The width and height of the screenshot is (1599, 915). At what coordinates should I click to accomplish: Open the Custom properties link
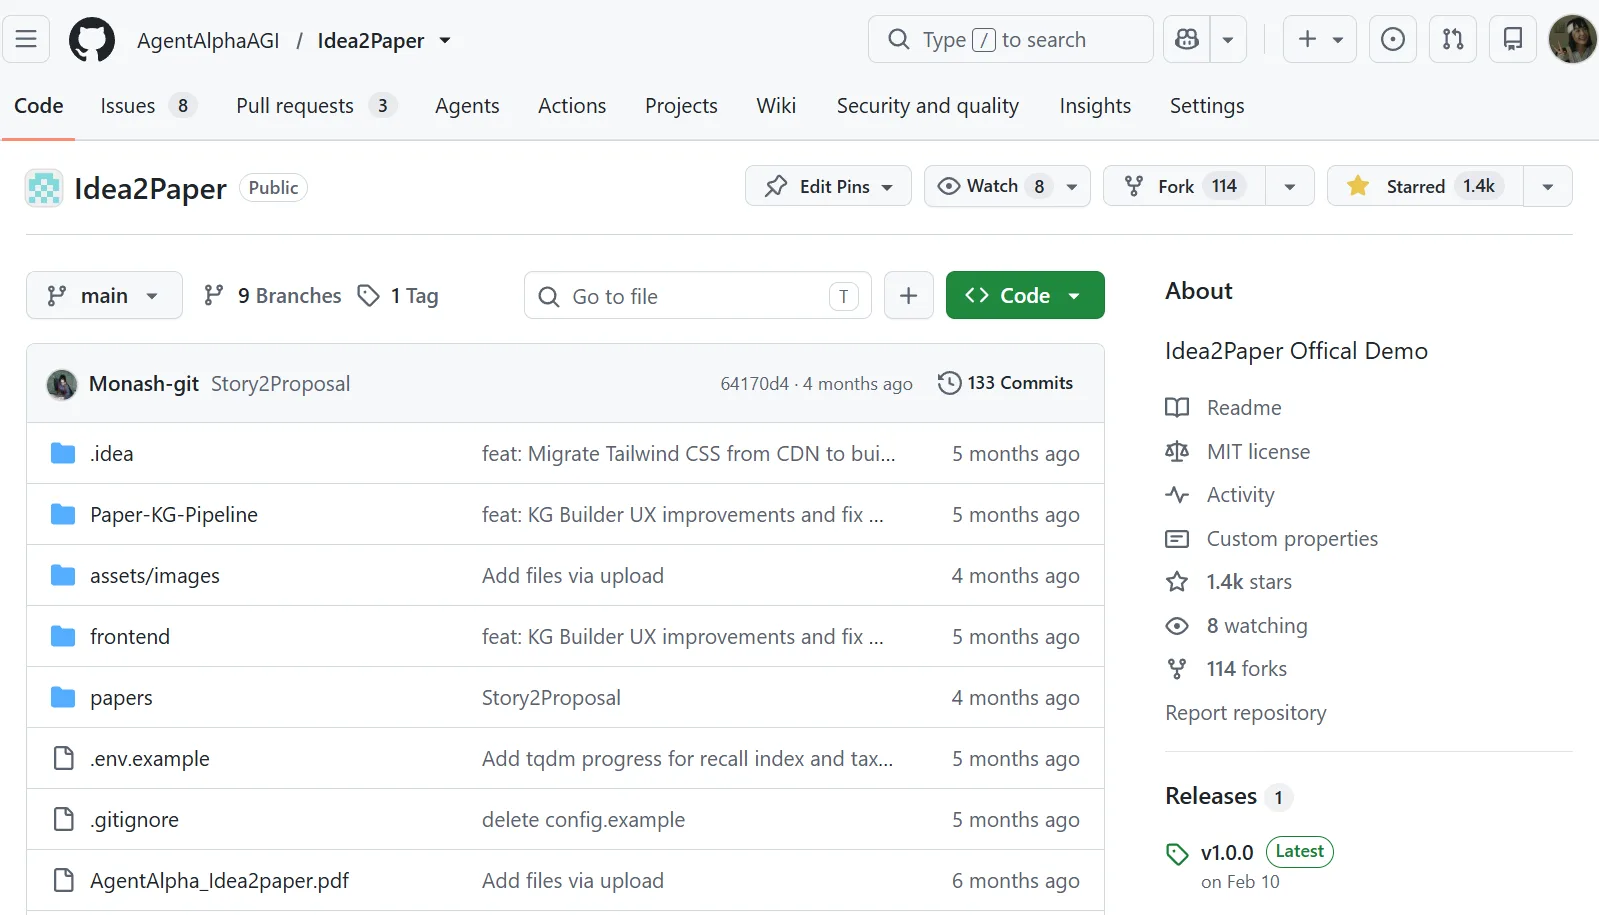coord(1292,539)
